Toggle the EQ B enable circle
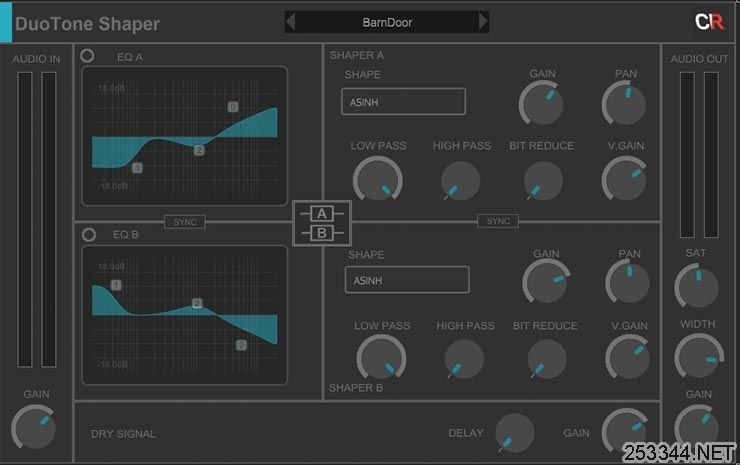This screenshot has height=465, width=740. click(x=88, y=235)
